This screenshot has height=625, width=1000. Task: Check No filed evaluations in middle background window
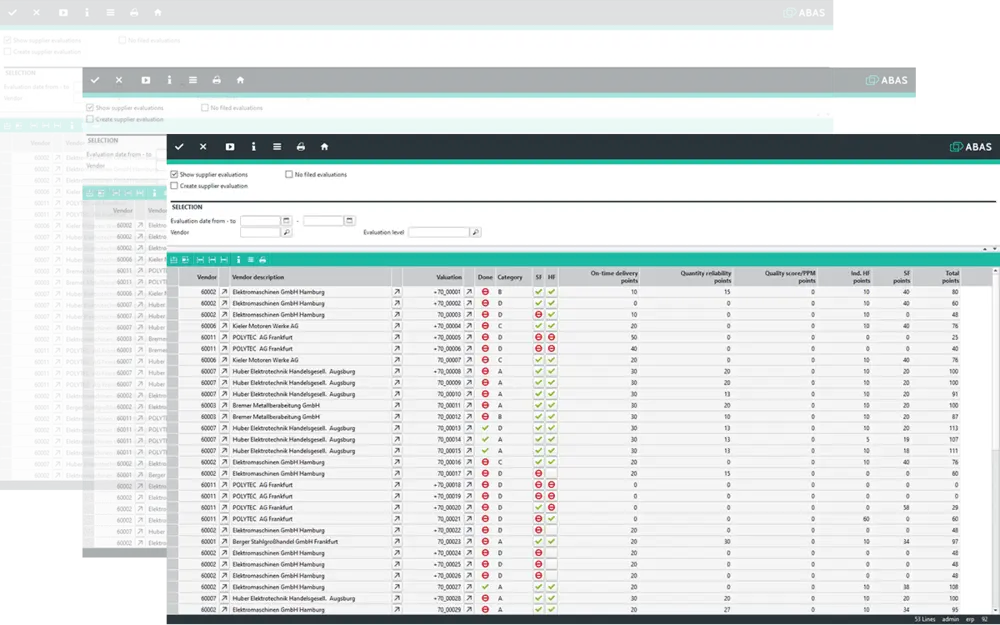[205, 108]
